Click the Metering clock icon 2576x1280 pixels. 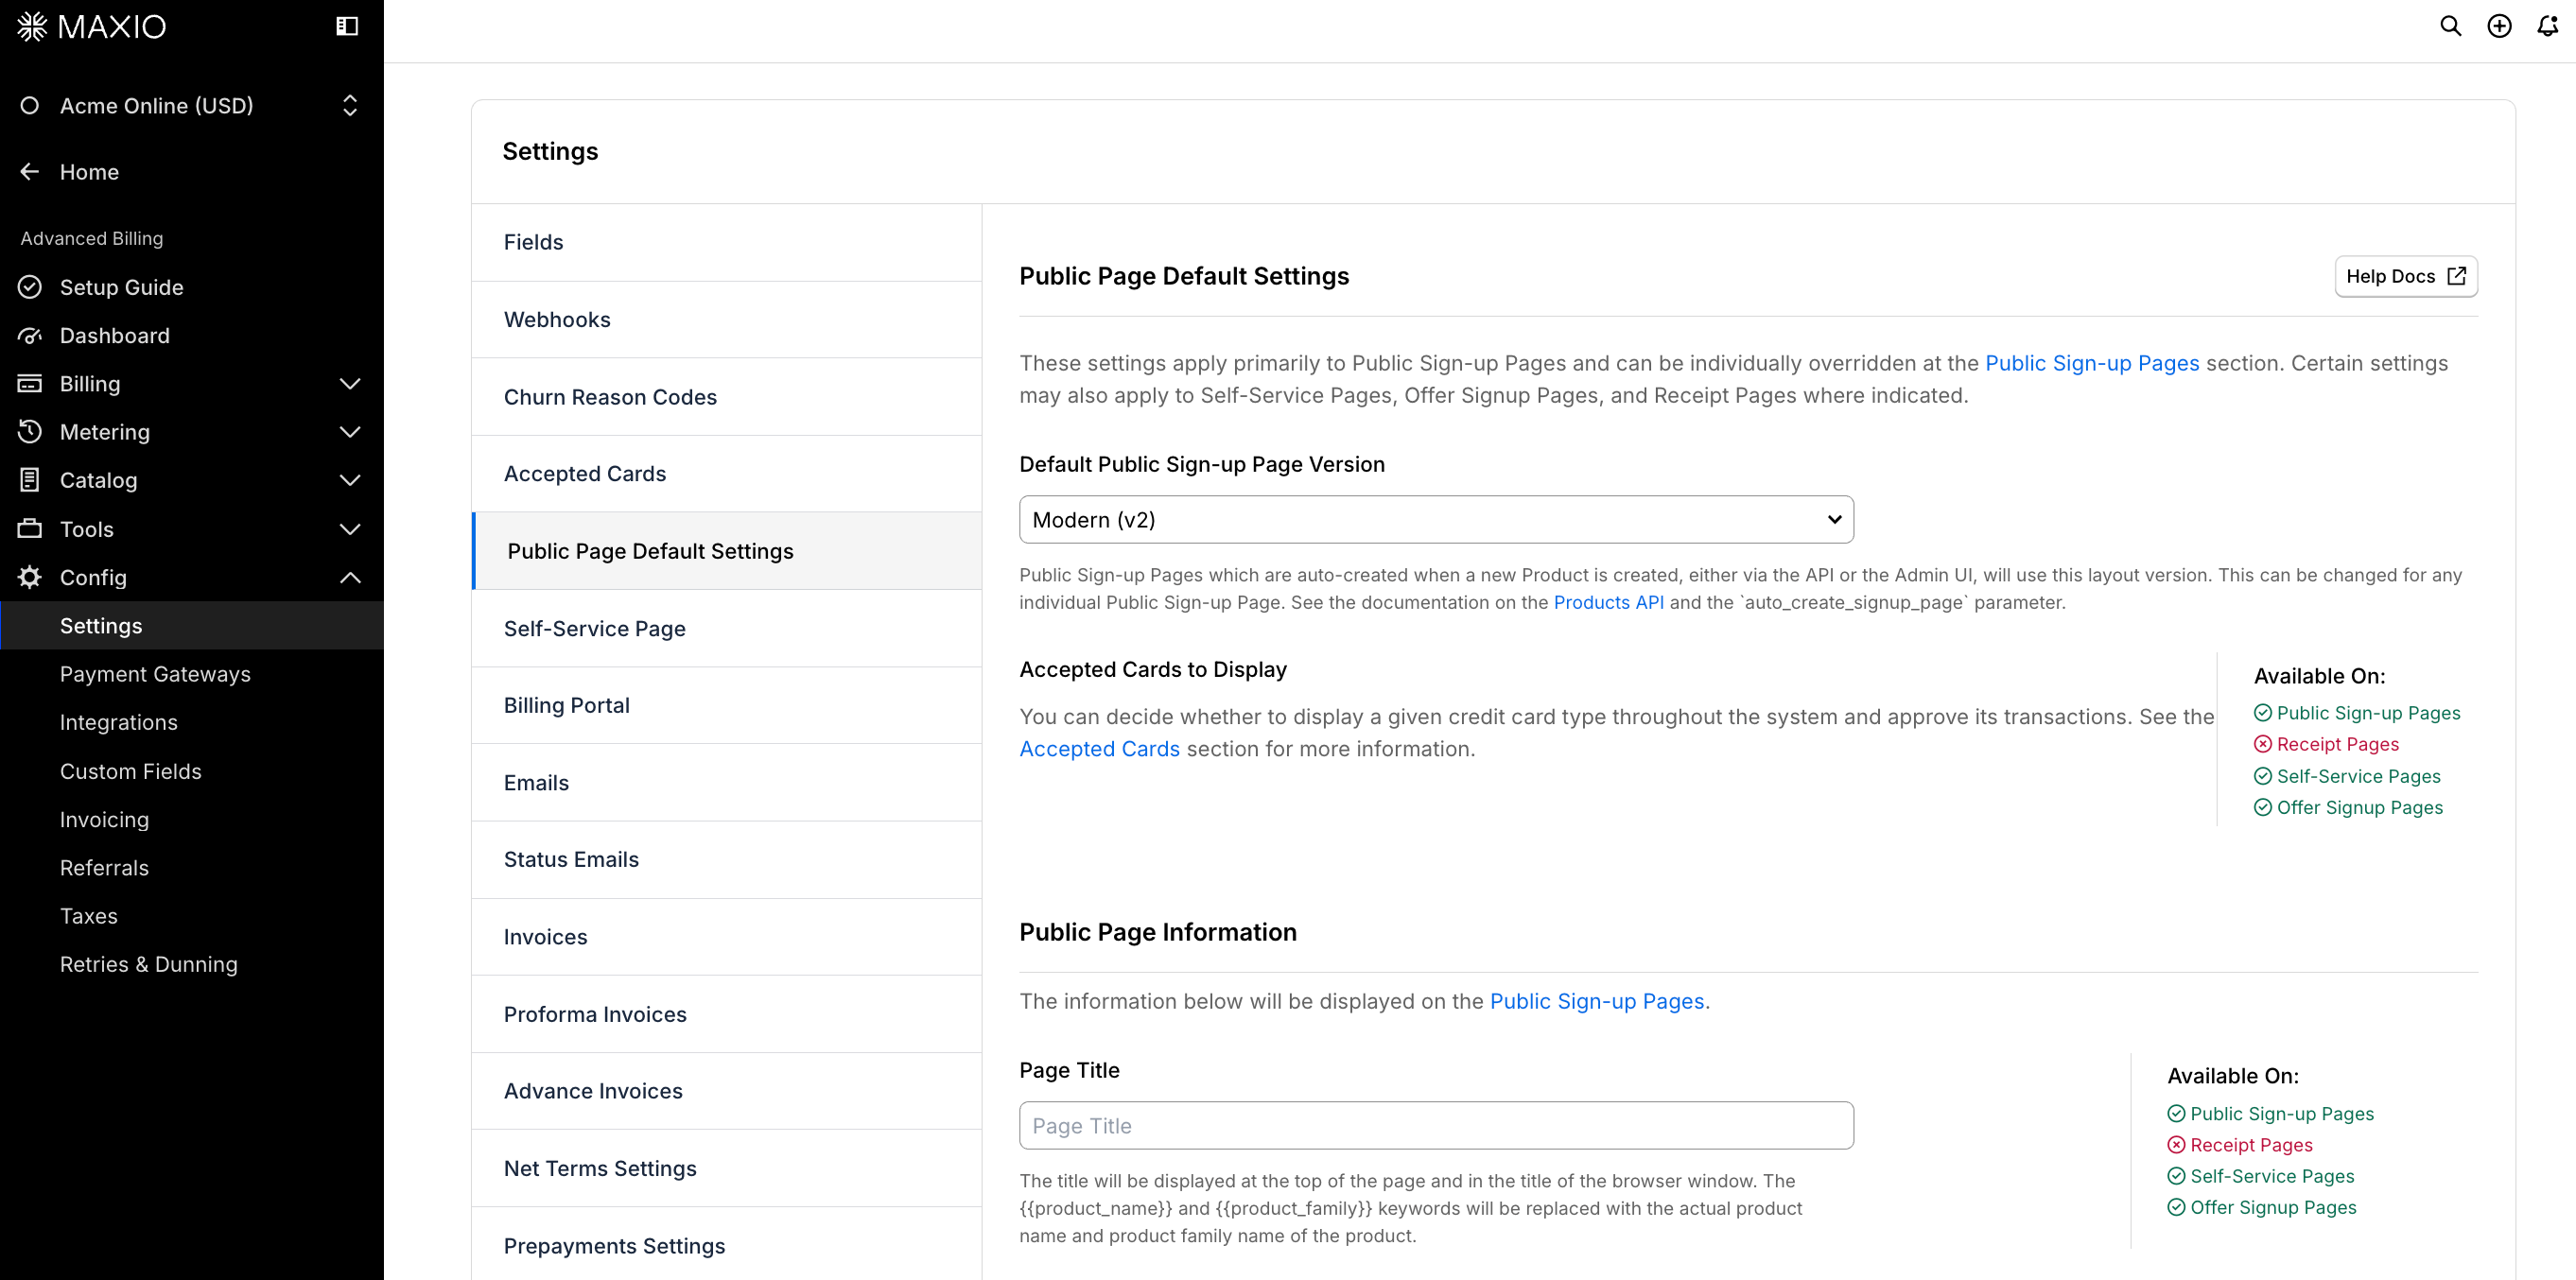click(x=30, y=431)
